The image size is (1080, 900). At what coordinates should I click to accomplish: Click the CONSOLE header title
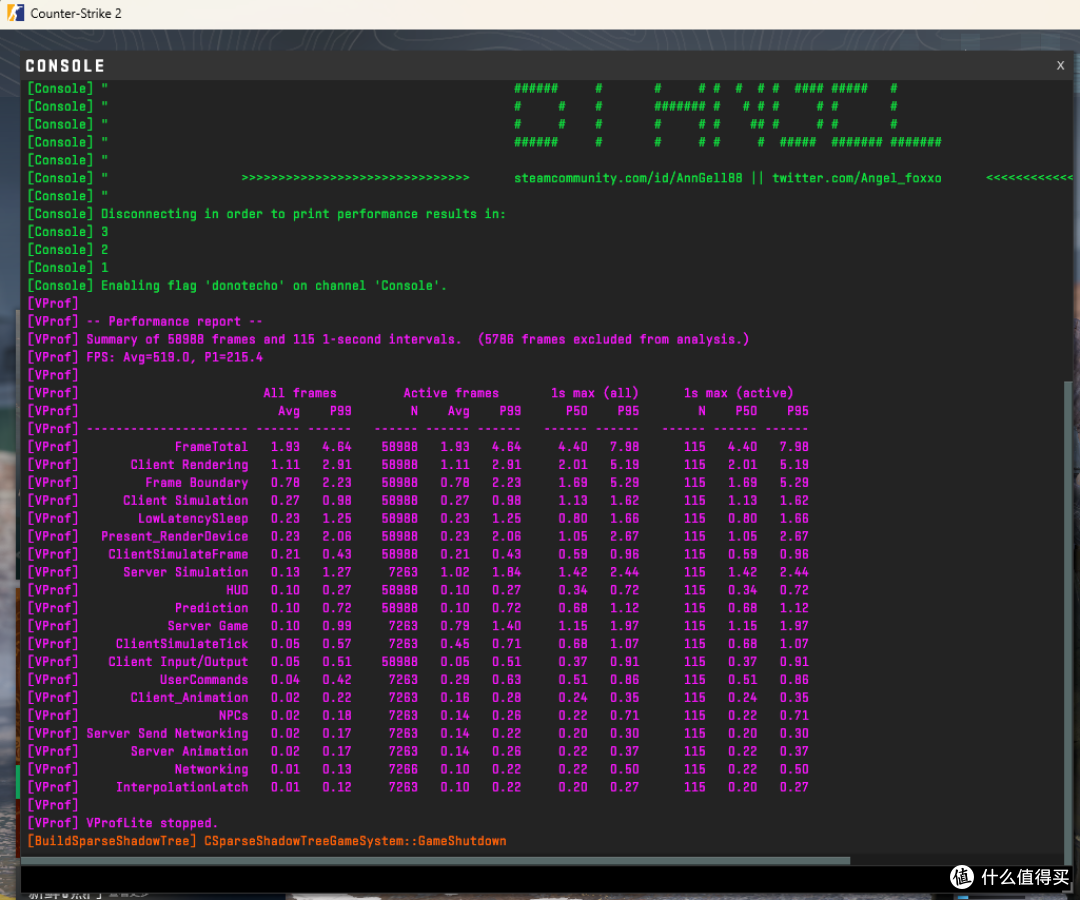point(65,66)
